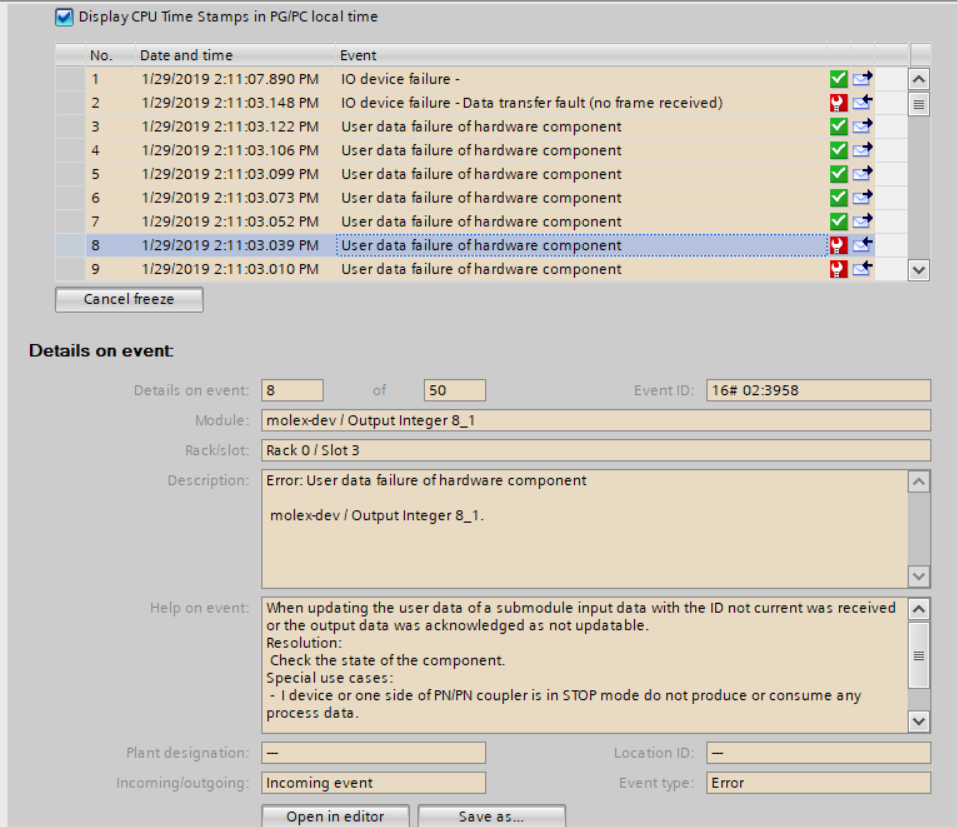Screen dimensions: 957x827
Task: Click incoming event envelope icon in row 2
Action: point(862,103)
